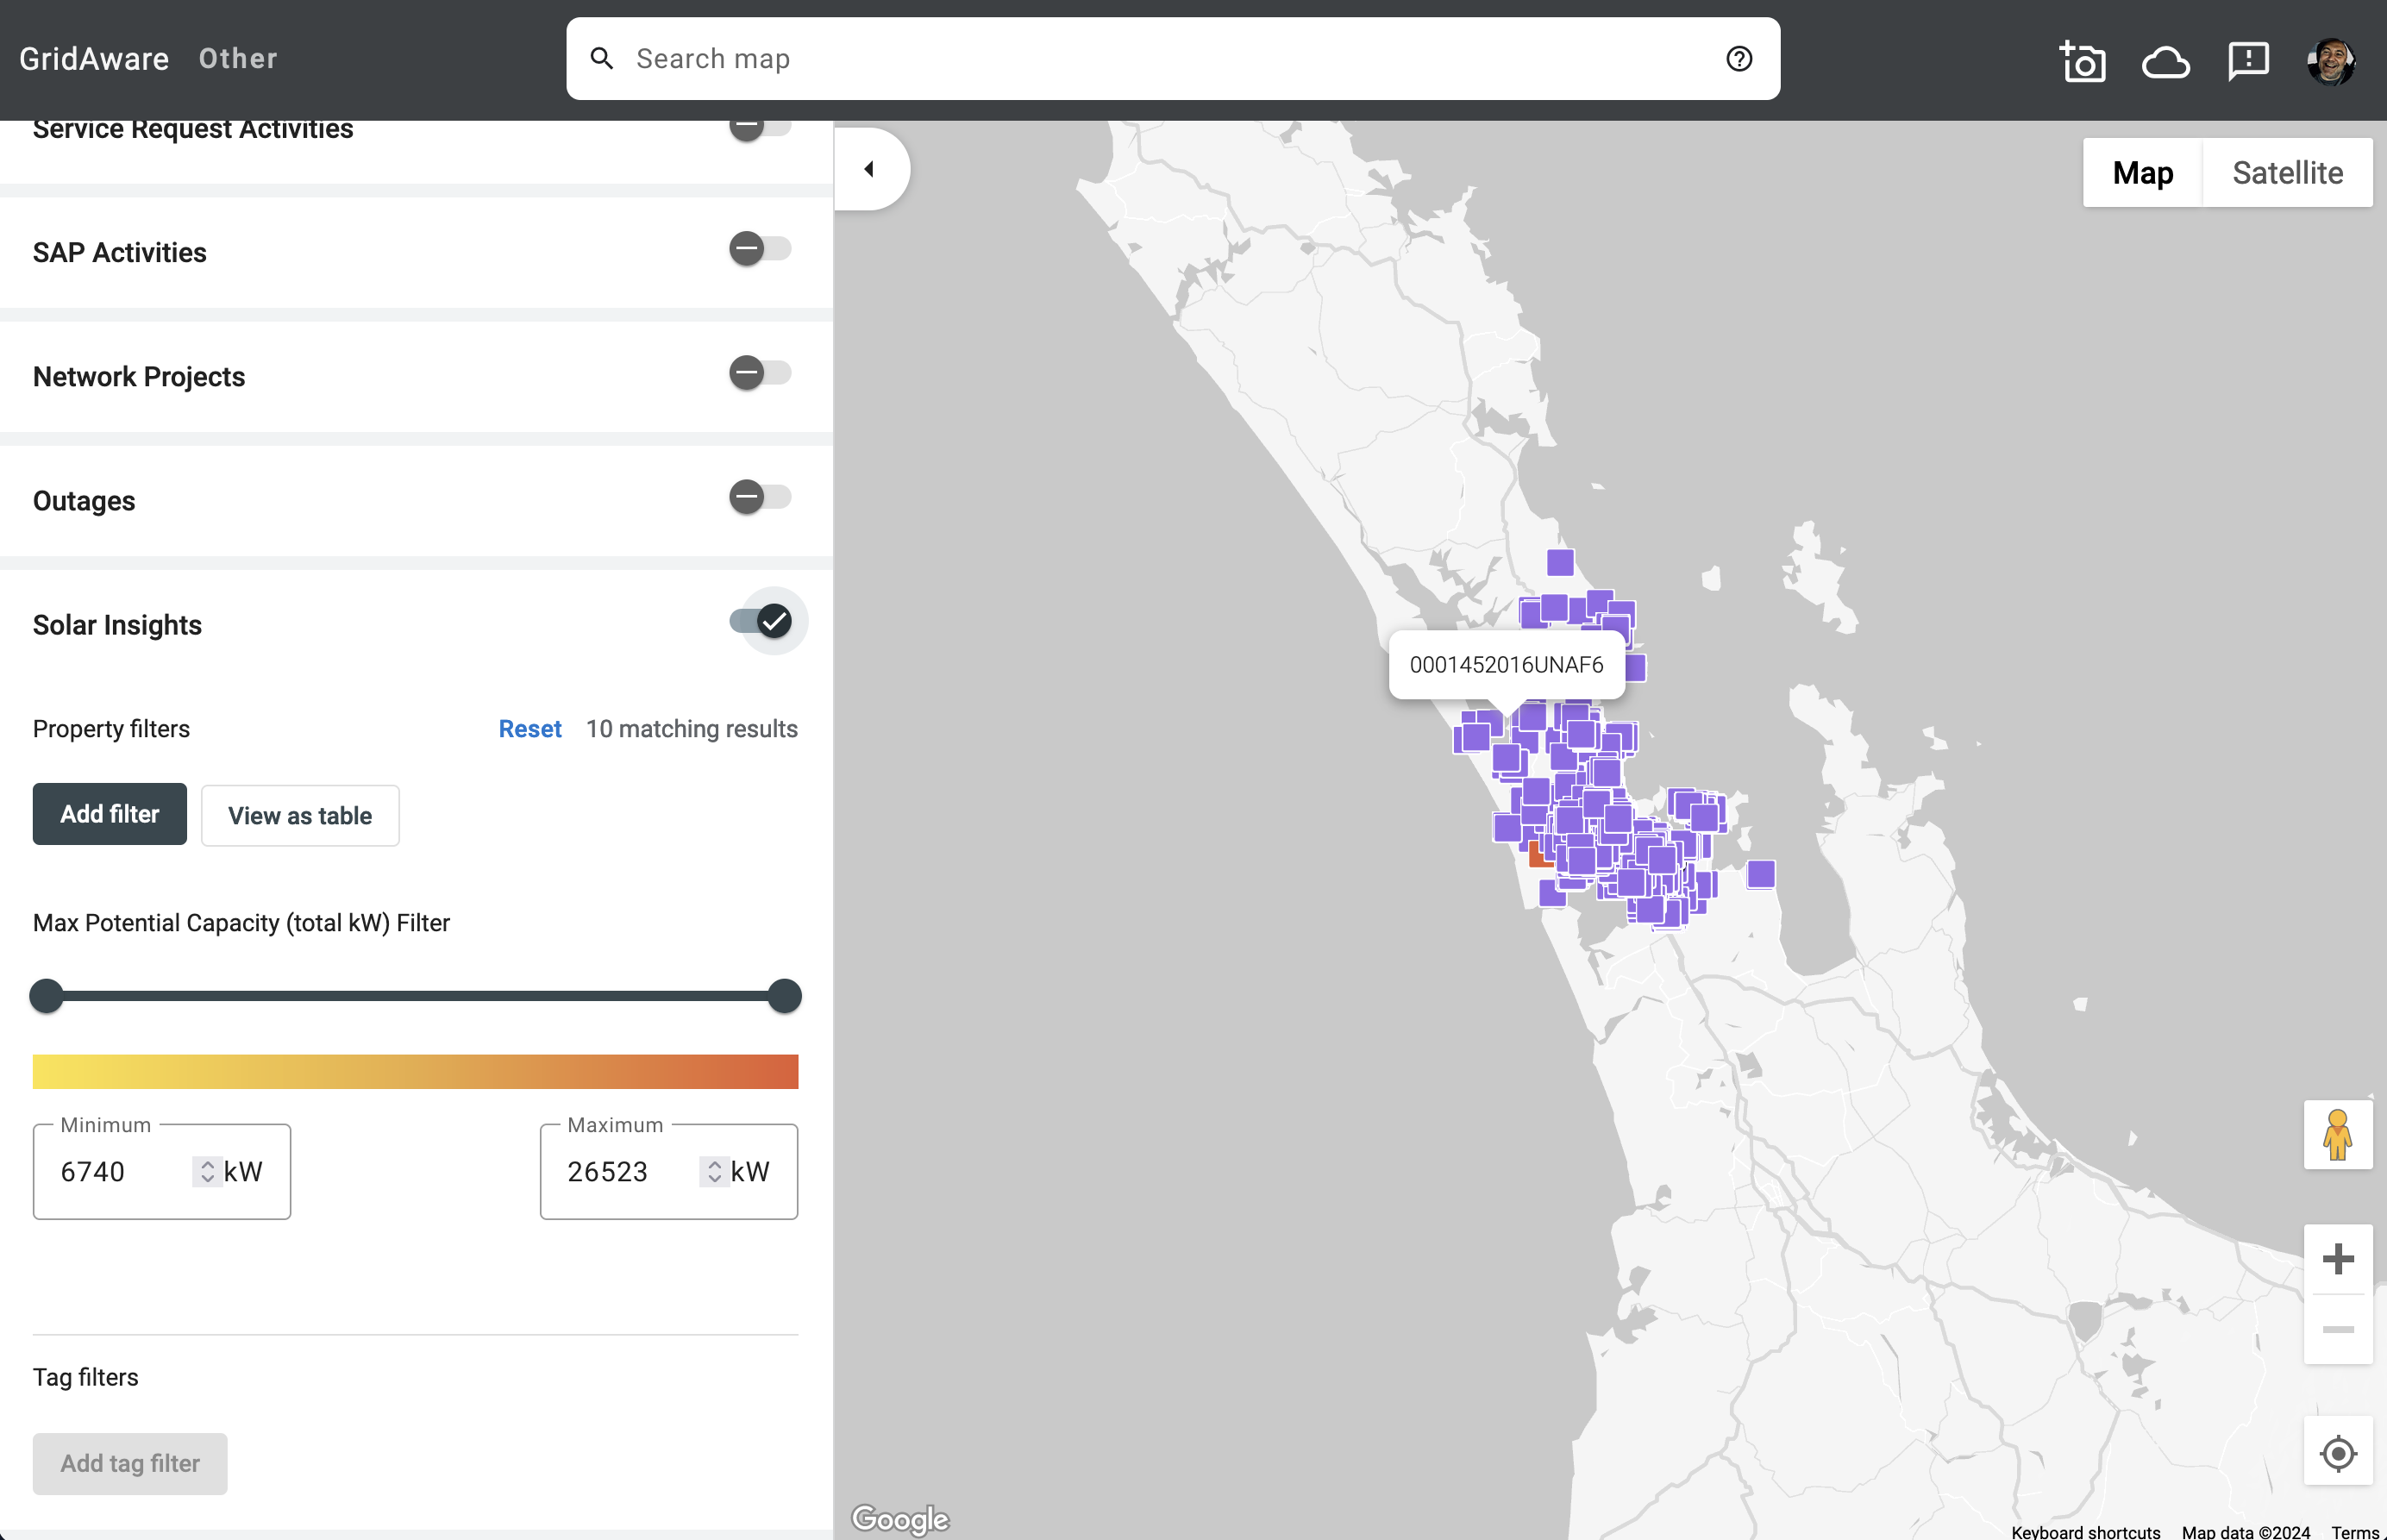This screenshot has width=2387, height=1540.
Task: Click the Add filter button
Action: click(x=109, y=814)
